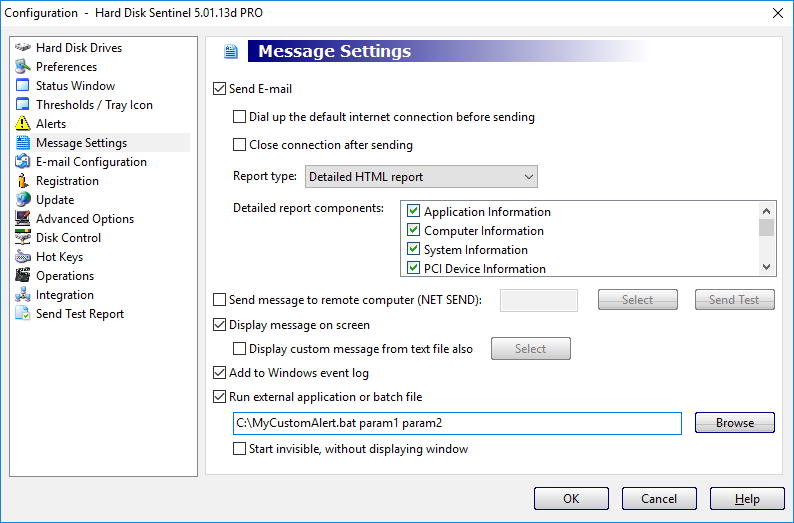Enable Send message to remote computer
This screenshot has width=794, height=523.
click(x=219, y=300)
